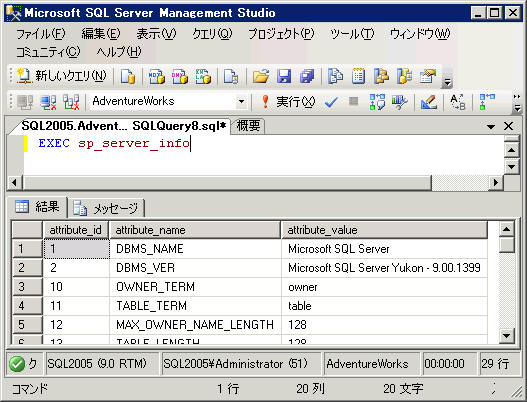The image size is (527, 402).
Task: Click the DBMS_NAME cell
Action: coord(195,249)
